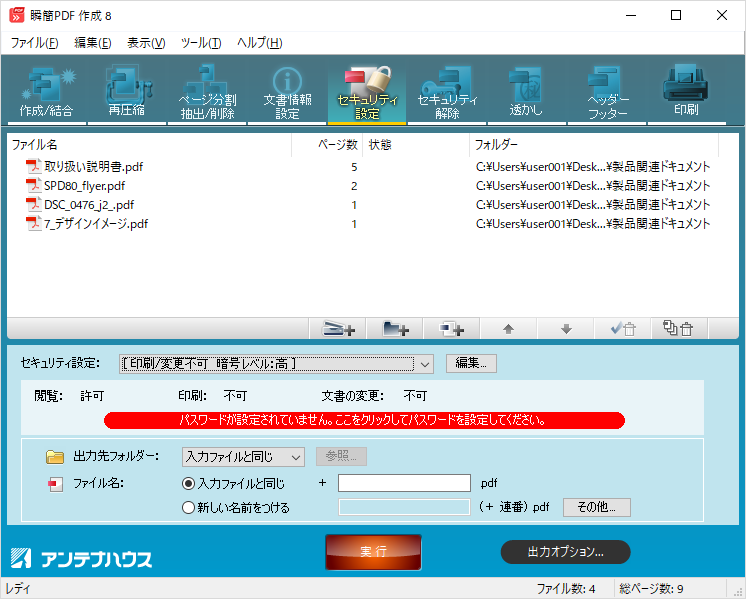Click the PDF icon of 取り扱い説明書.pdf
This screenshot has width=746, height=599.
pyautogui.click(x=33, y=167)
